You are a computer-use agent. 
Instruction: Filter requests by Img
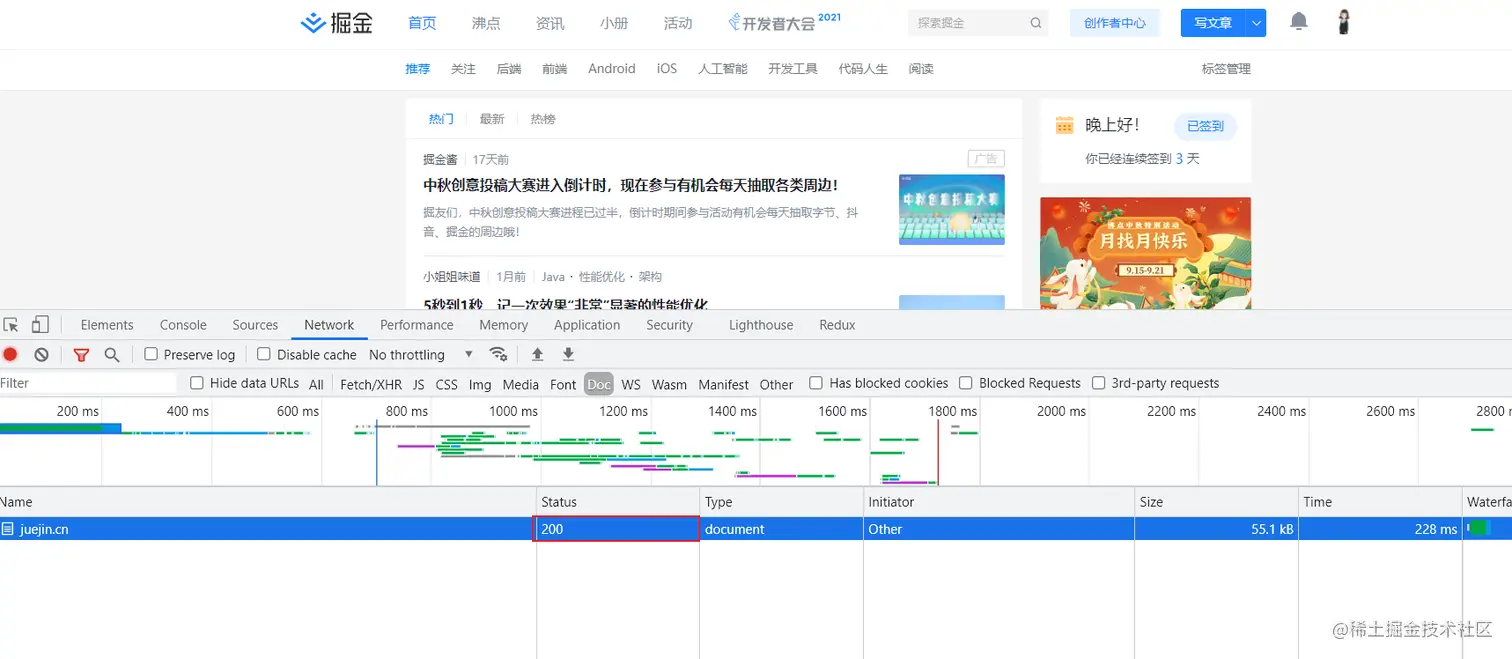480,384
